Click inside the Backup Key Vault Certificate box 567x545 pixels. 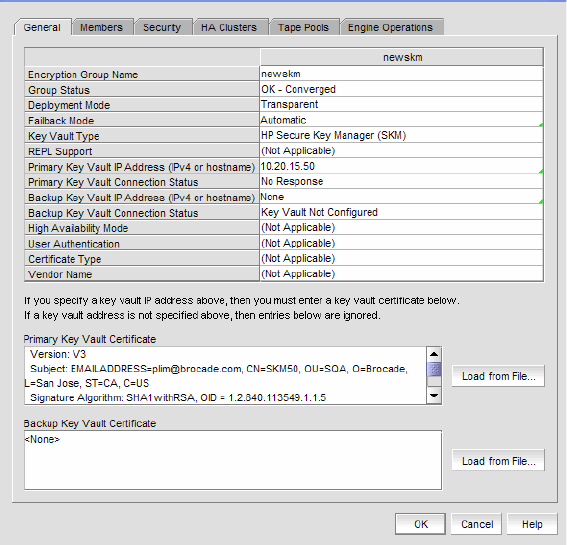pyautogui.click(x=233, y=460)
